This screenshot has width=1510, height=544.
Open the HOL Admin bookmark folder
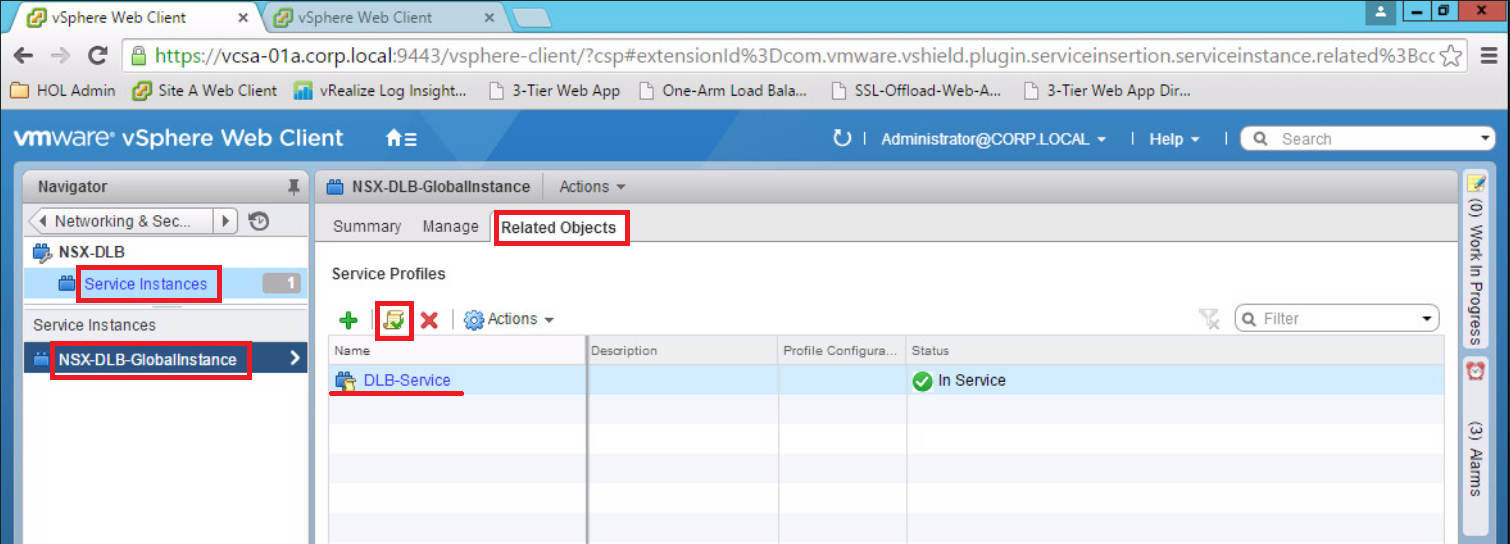[62, 91]
